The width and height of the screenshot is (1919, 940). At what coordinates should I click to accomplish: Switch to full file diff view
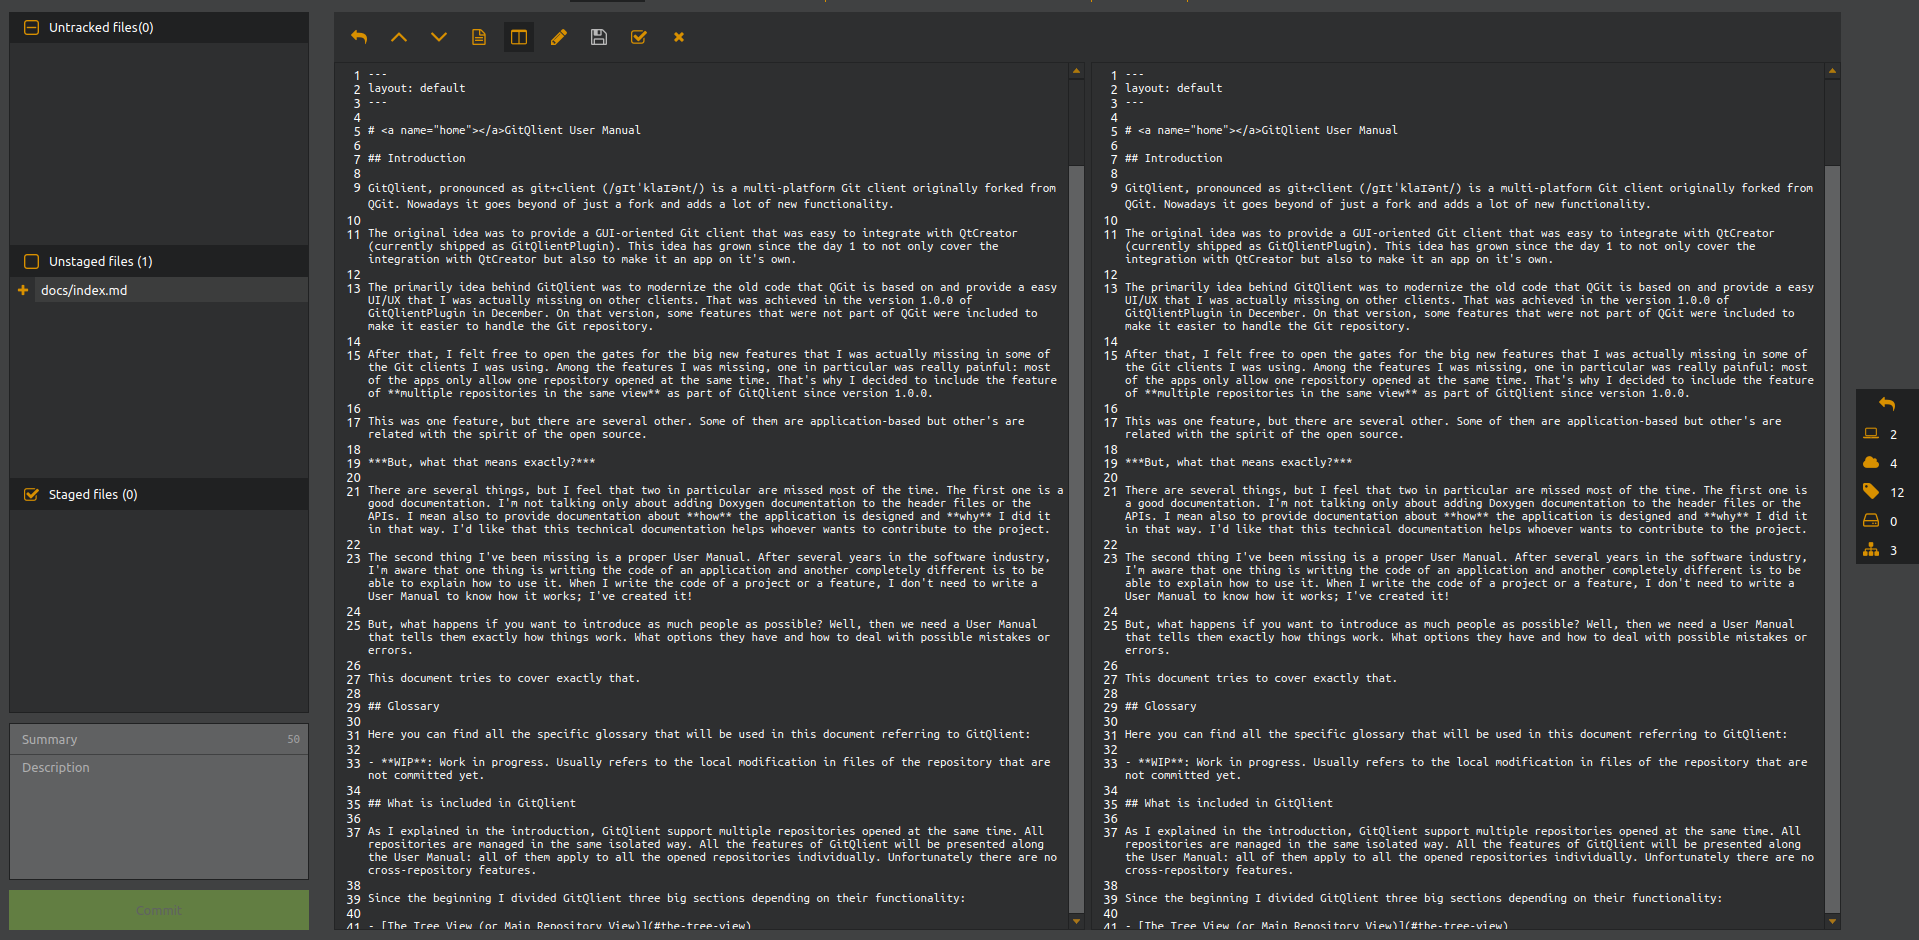[478, 37]
